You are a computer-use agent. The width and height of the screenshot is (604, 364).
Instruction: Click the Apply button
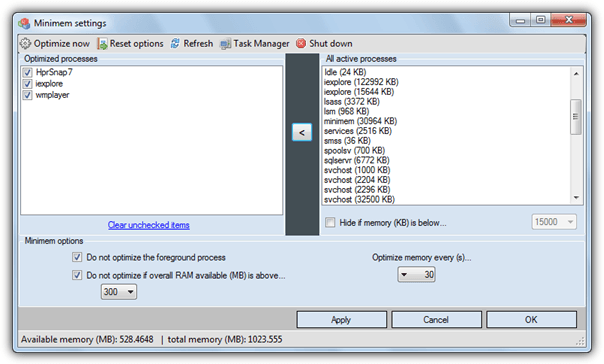point(341,320)
